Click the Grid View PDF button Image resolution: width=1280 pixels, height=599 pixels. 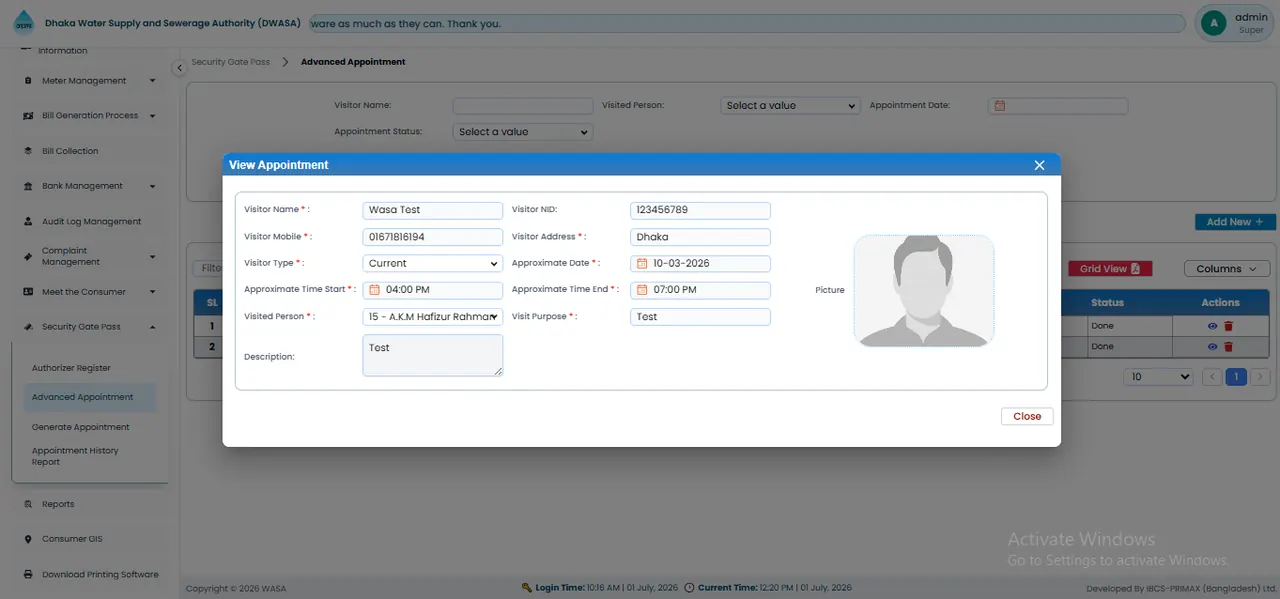click(x=1110, y=269)
